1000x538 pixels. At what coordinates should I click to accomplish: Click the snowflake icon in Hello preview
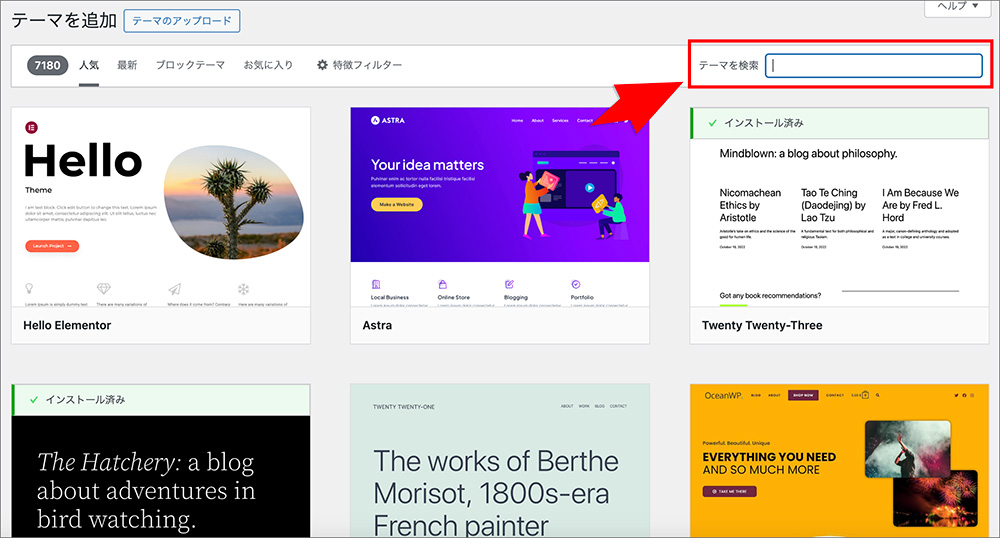coord(244,289)
